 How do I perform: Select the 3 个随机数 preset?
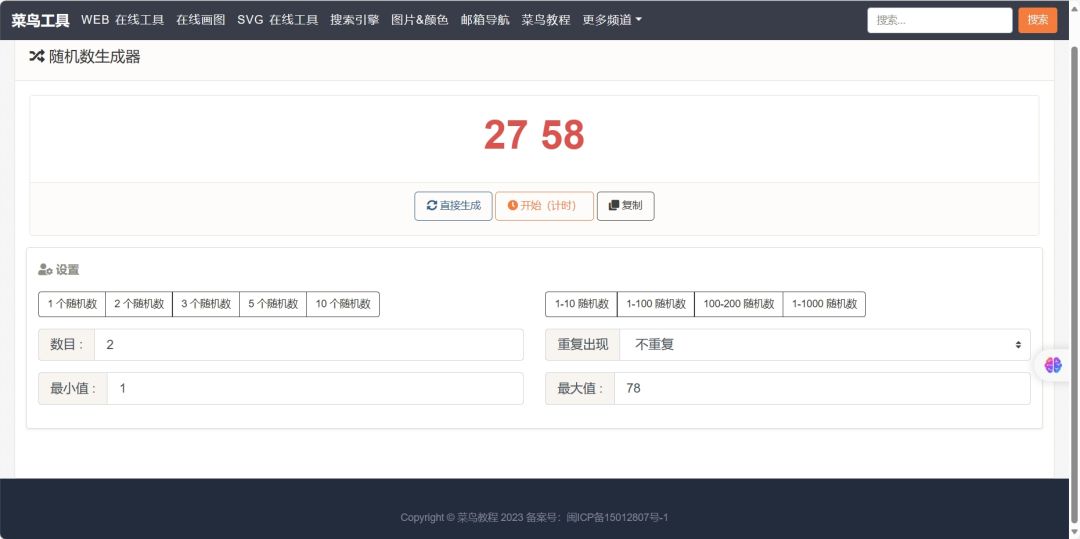[206, 304]
